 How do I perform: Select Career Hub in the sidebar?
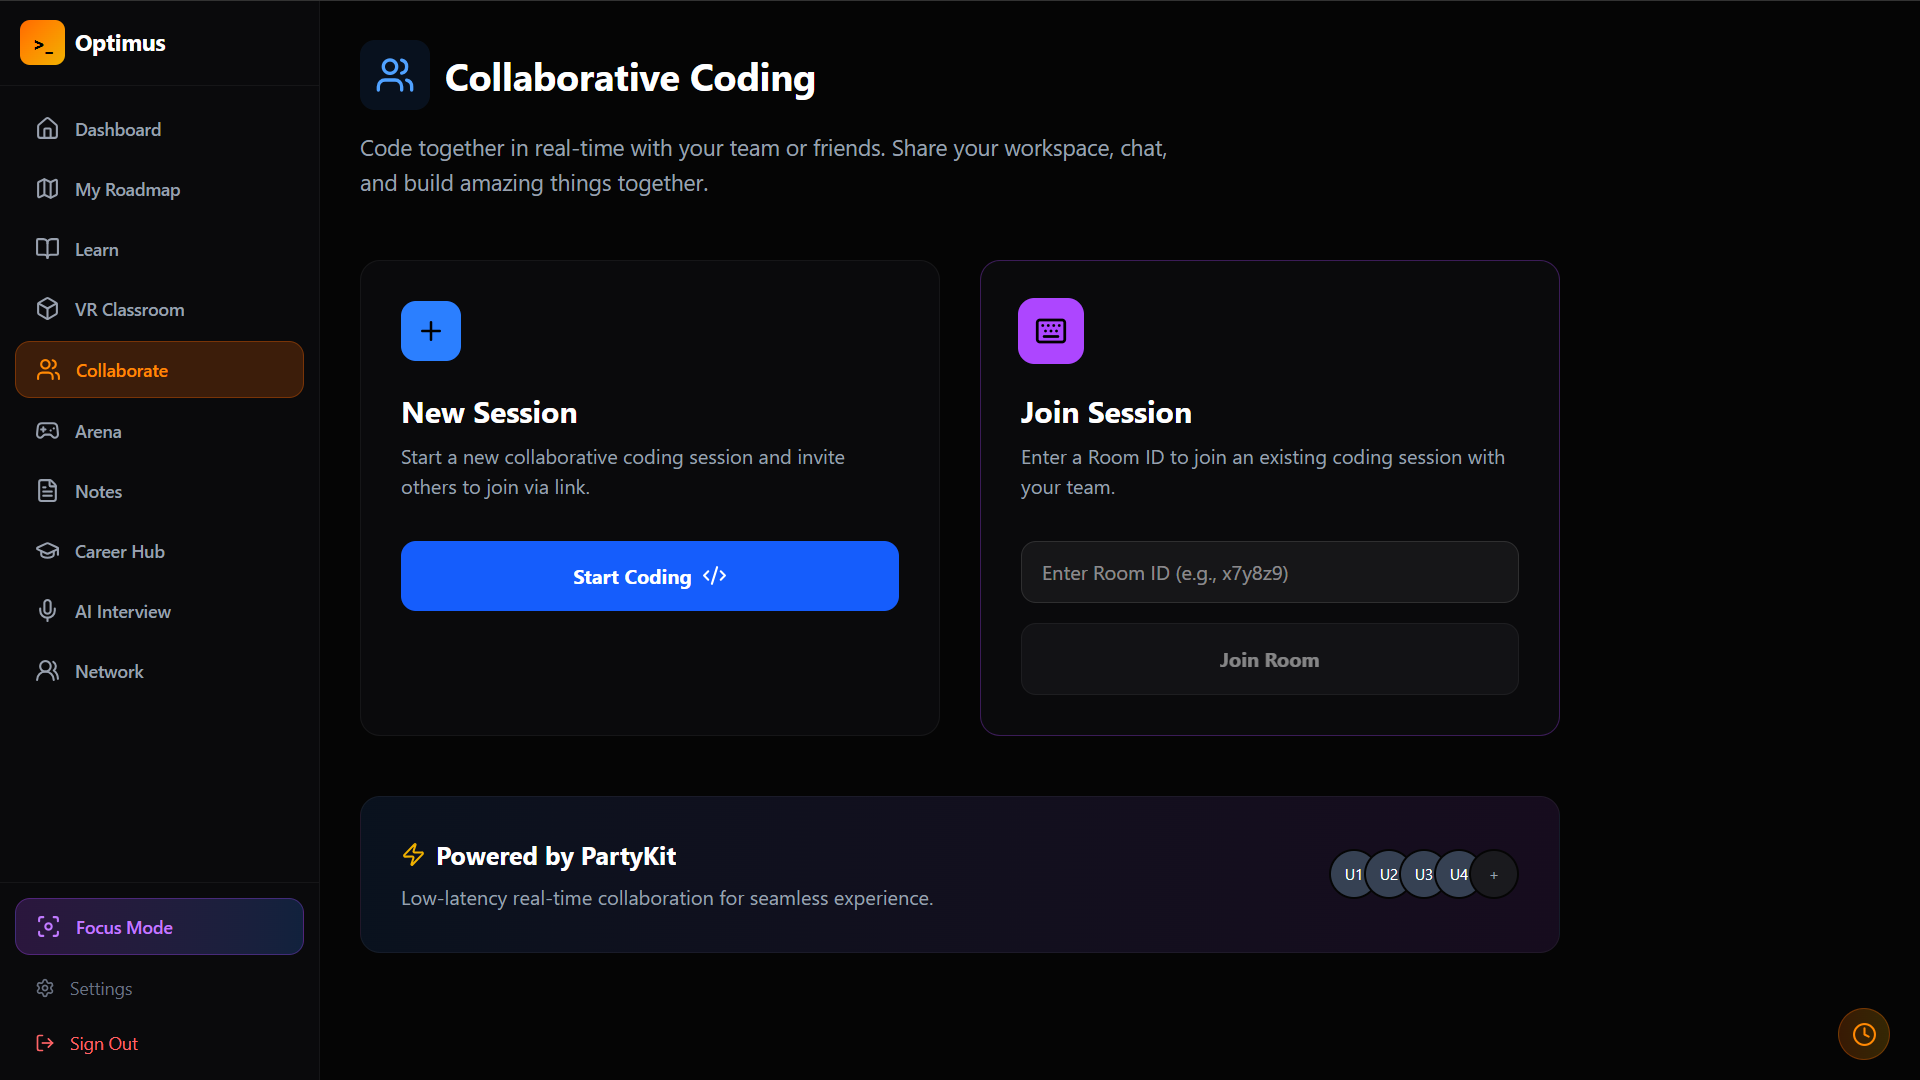[x=119, y=551]
